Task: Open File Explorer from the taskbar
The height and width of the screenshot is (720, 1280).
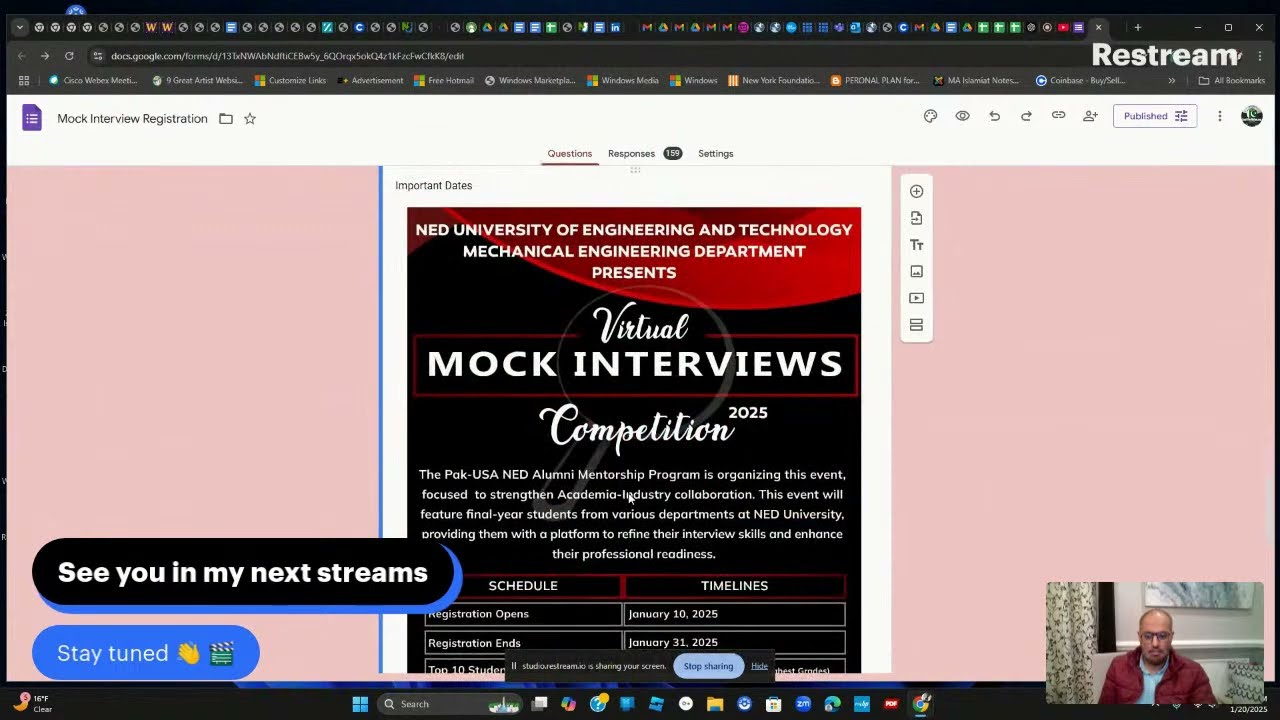Action: coord(715,704)
